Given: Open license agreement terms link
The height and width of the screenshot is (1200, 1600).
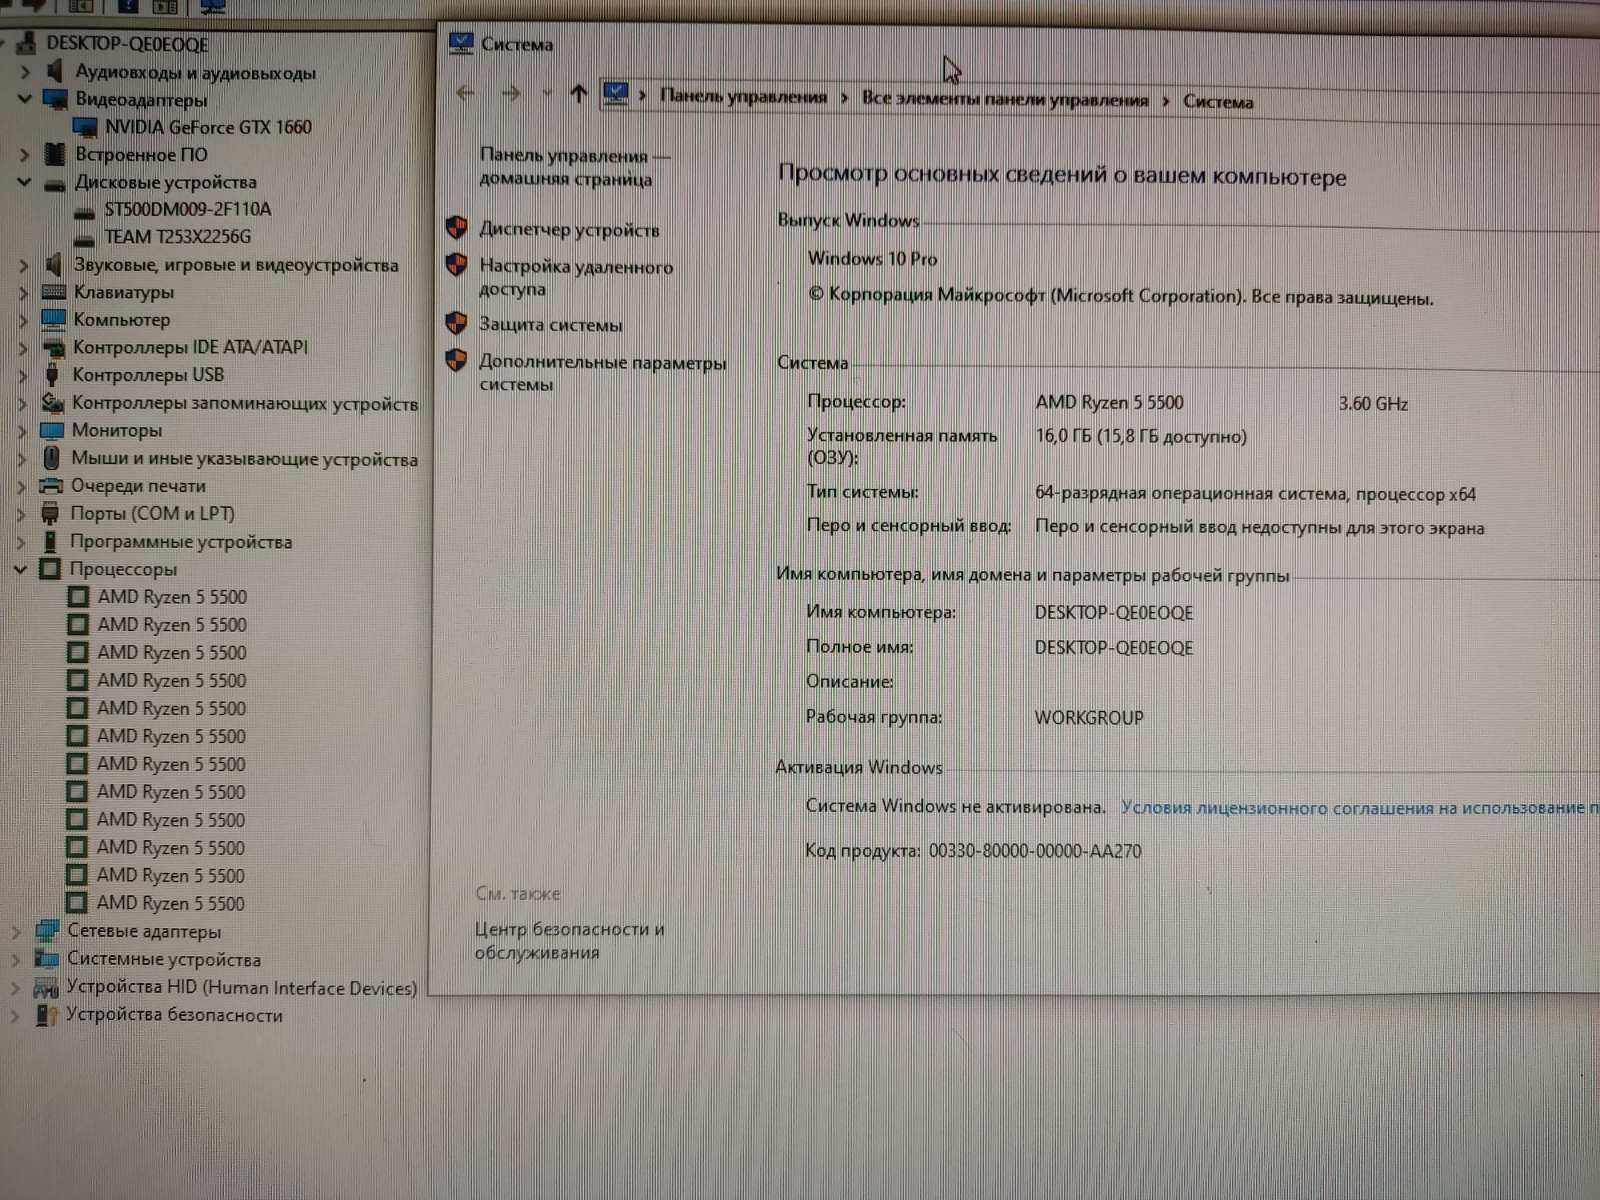Looking at the screenshot, I should point(1360,808).
